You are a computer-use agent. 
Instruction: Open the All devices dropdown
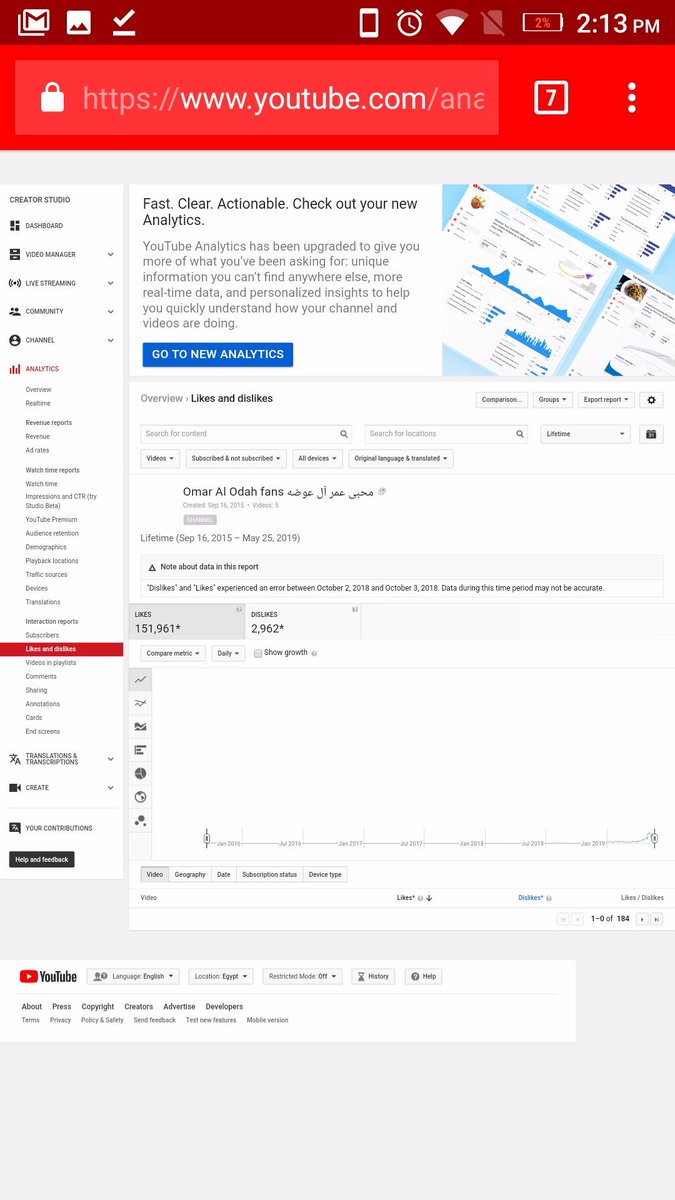(318, 458)
